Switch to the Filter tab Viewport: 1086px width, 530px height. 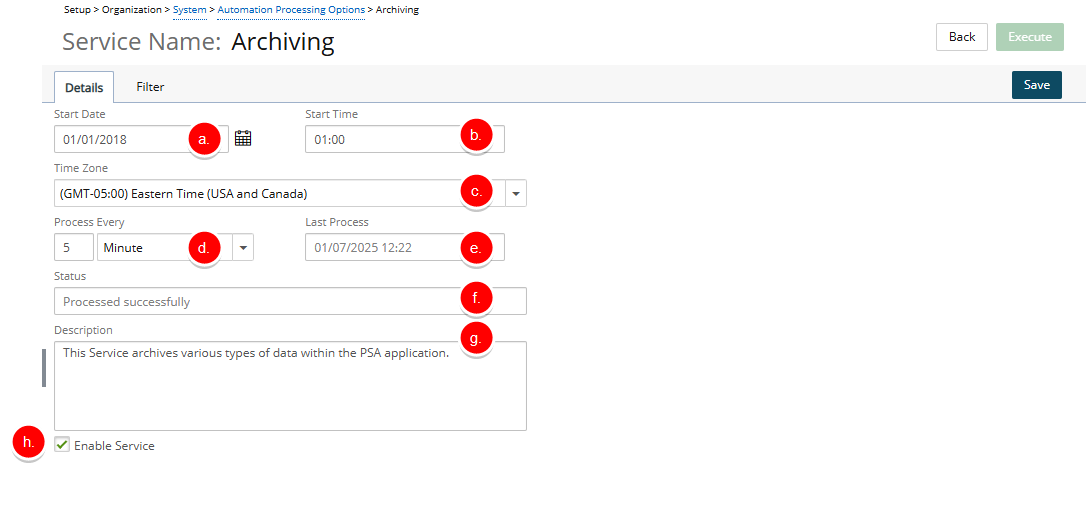(150, 87)
